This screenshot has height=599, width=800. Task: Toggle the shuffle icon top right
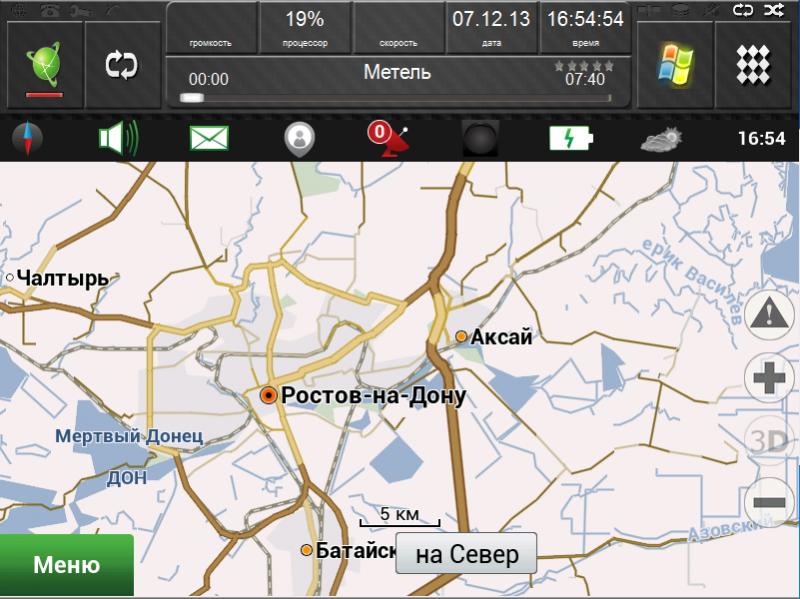coord(774,10)
